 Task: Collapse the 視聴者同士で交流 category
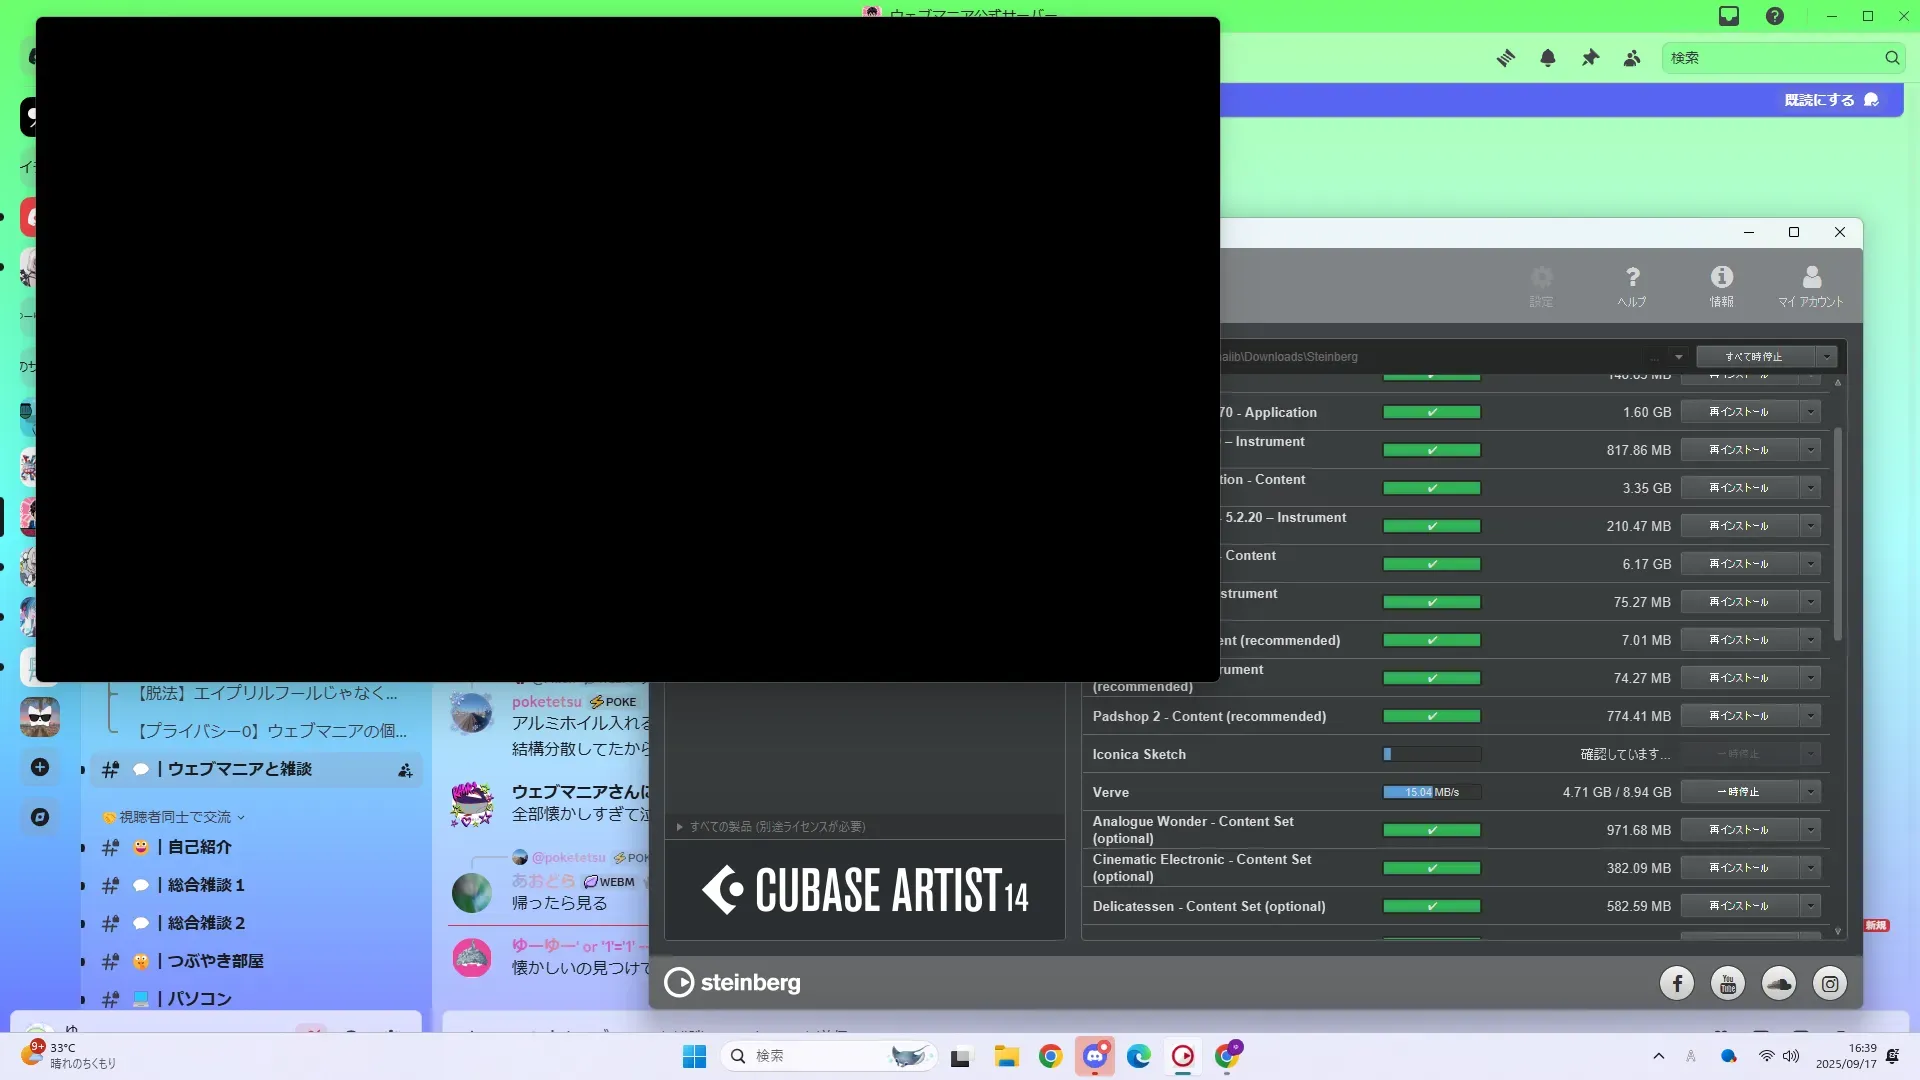[x=175, y=817]
